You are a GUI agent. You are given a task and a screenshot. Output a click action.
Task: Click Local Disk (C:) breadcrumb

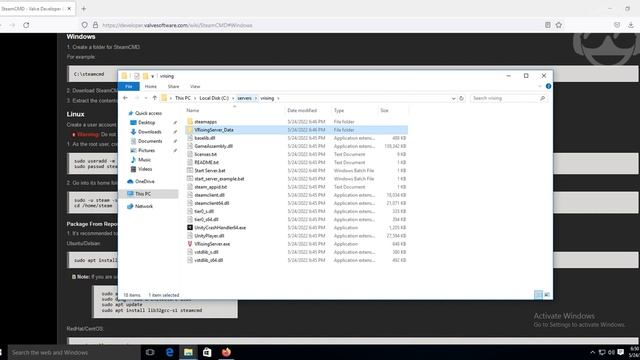pyautogui.click(x=214, y=98)
